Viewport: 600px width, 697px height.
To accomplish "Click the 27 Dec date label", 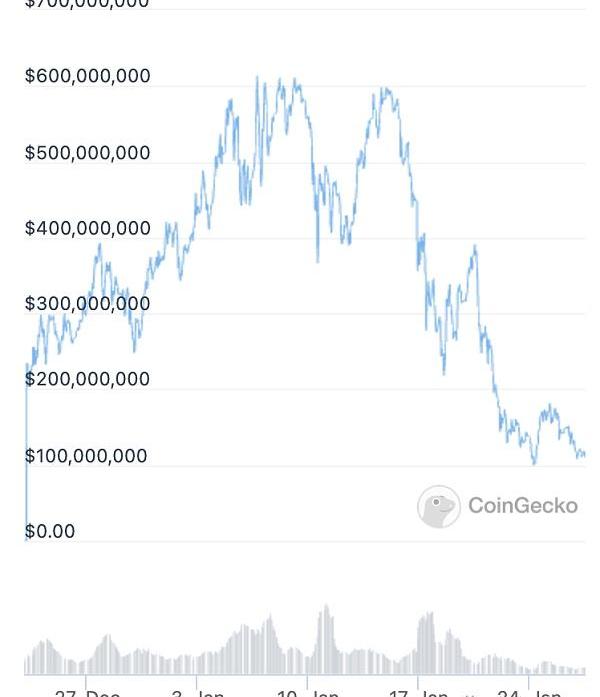I will (x=87, y=692).
